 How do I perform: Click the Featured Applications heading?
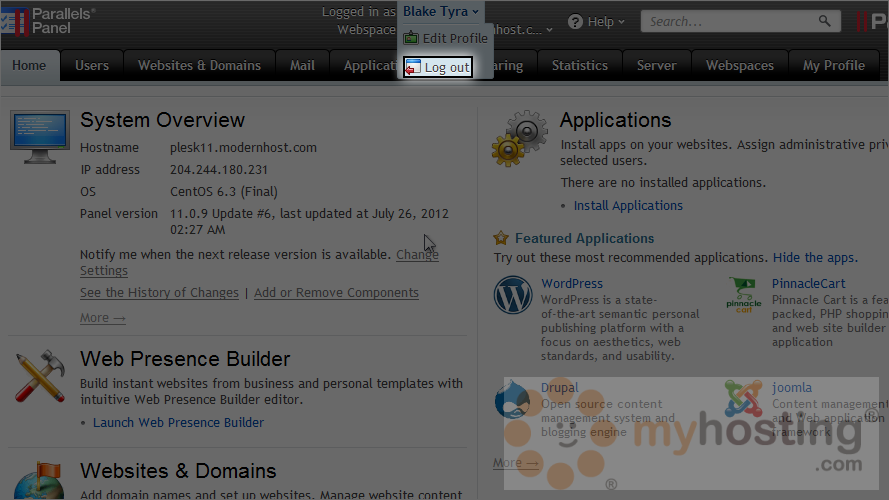point(585,238)
